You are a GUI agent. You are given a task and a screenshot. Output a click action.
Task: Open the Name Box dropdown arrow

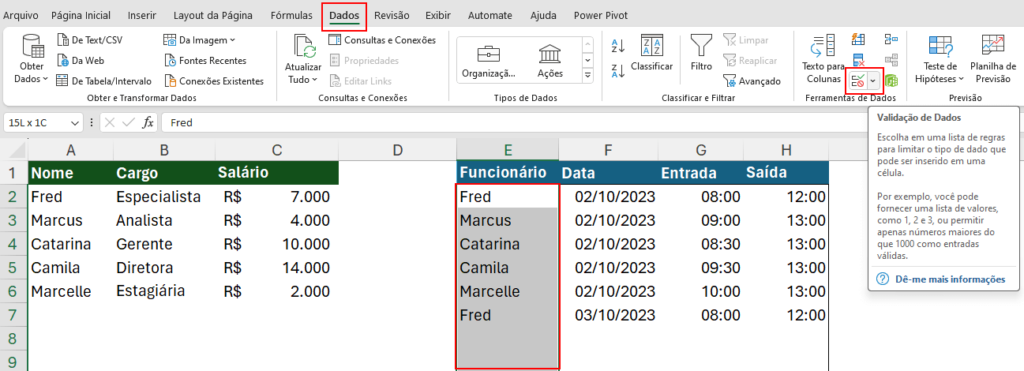(75, 122)
